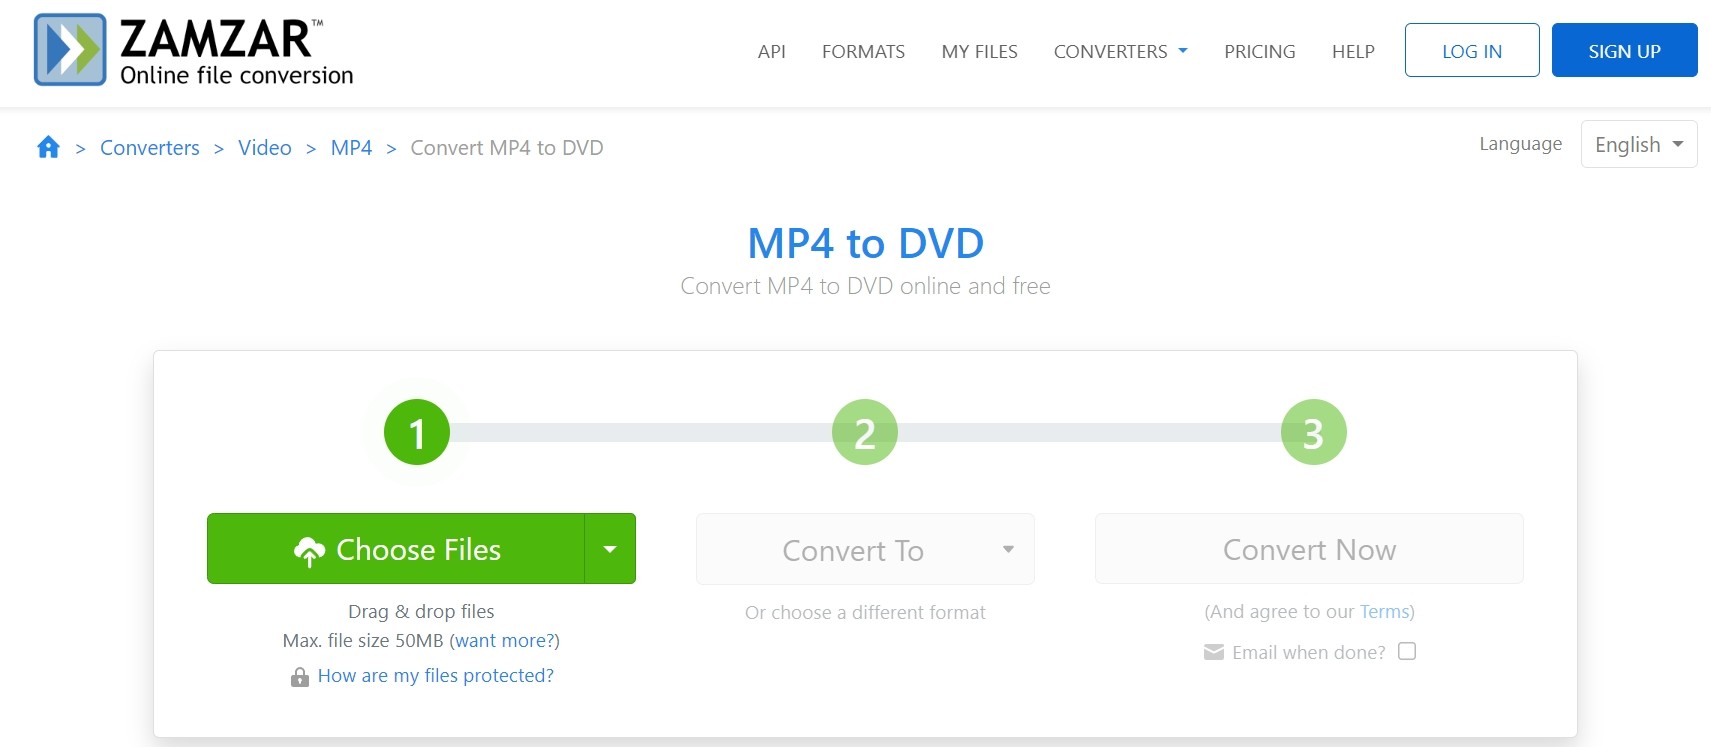Open the Terms link
The width and height of the screenshot is (1711, 747).
tap(1385, 612)
